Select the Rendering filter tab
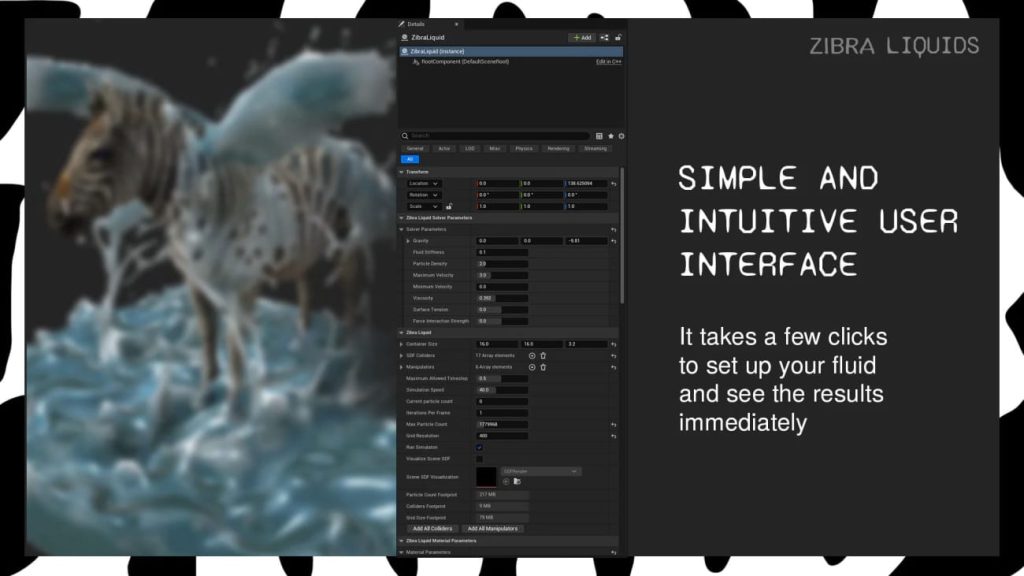 click(558, 149)
